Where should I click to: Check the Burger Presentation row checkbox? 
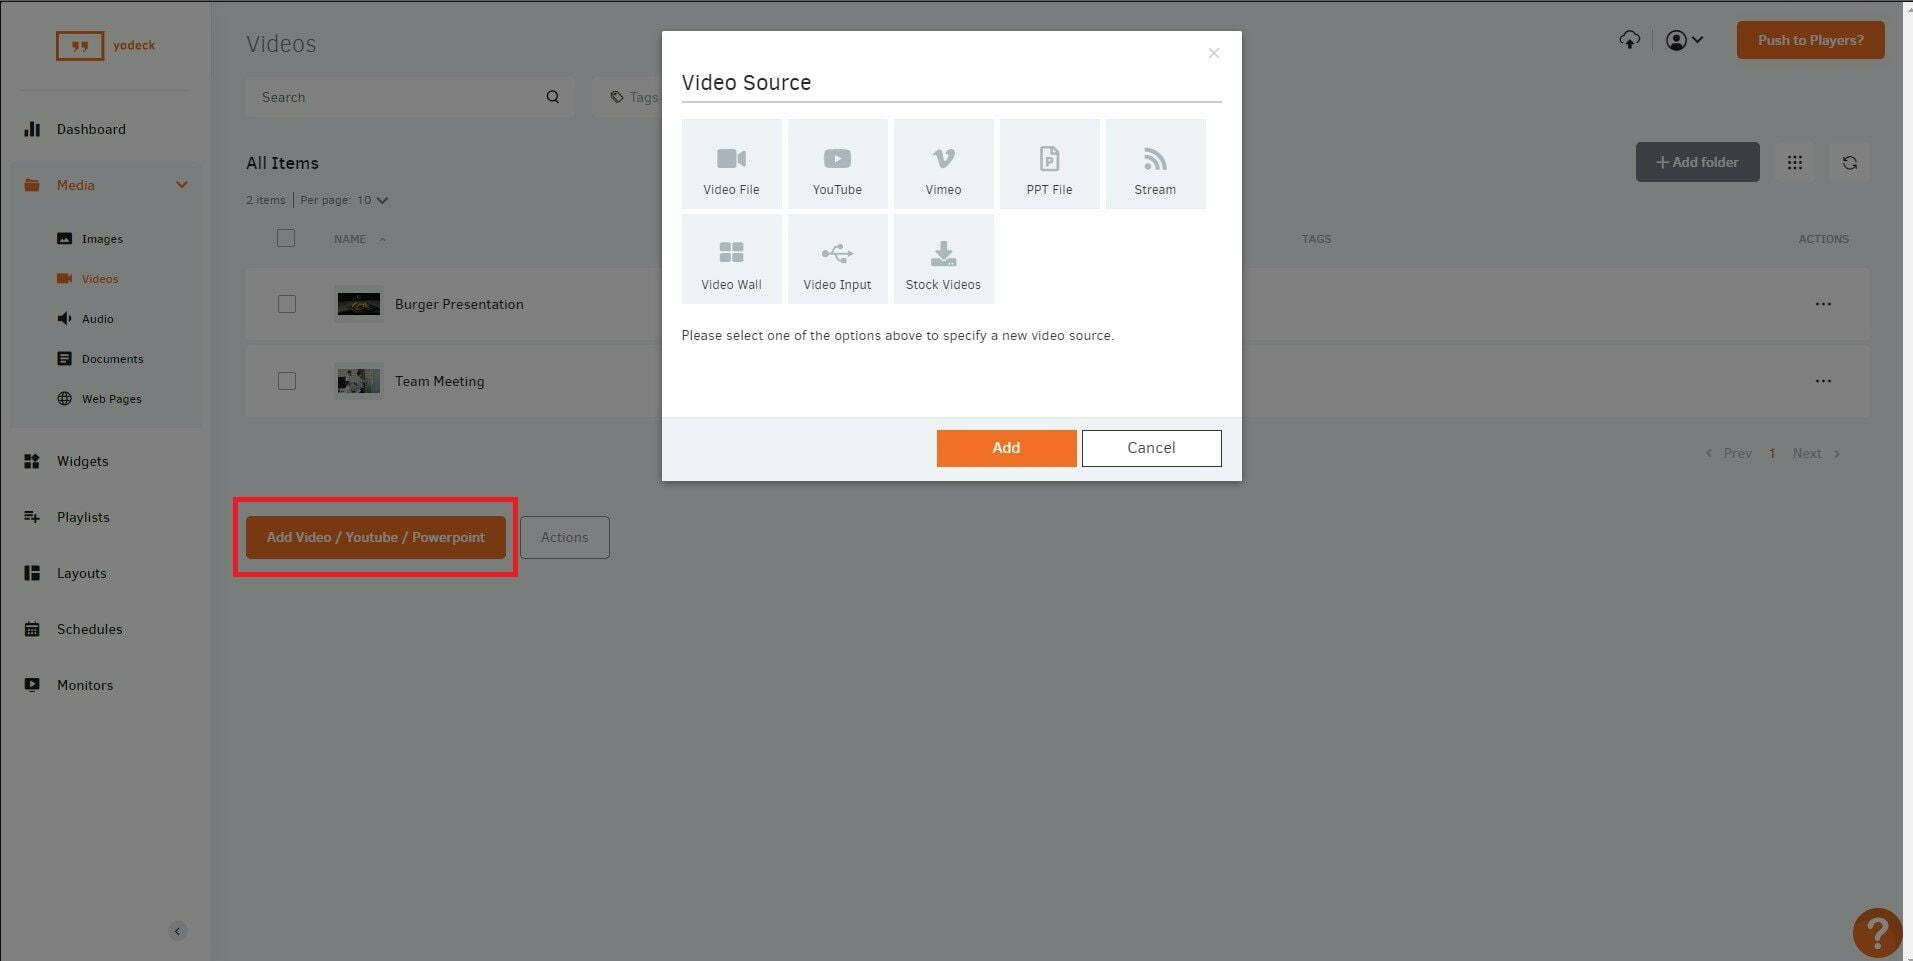[x=287, y=304]
